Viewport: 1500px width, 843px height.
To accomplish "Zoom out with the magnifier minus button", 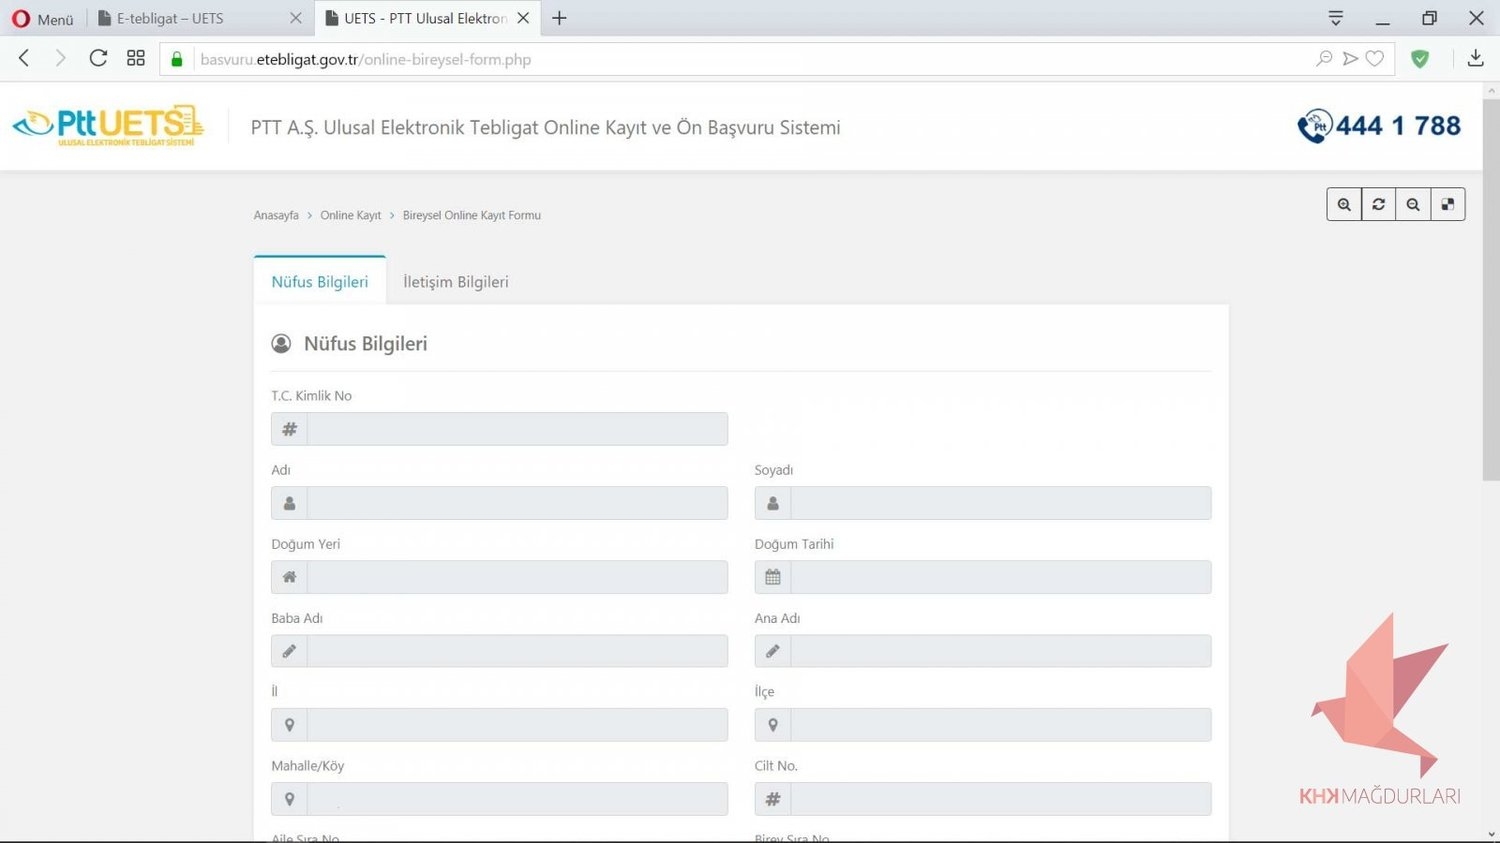I will [x=1413, y=204].
